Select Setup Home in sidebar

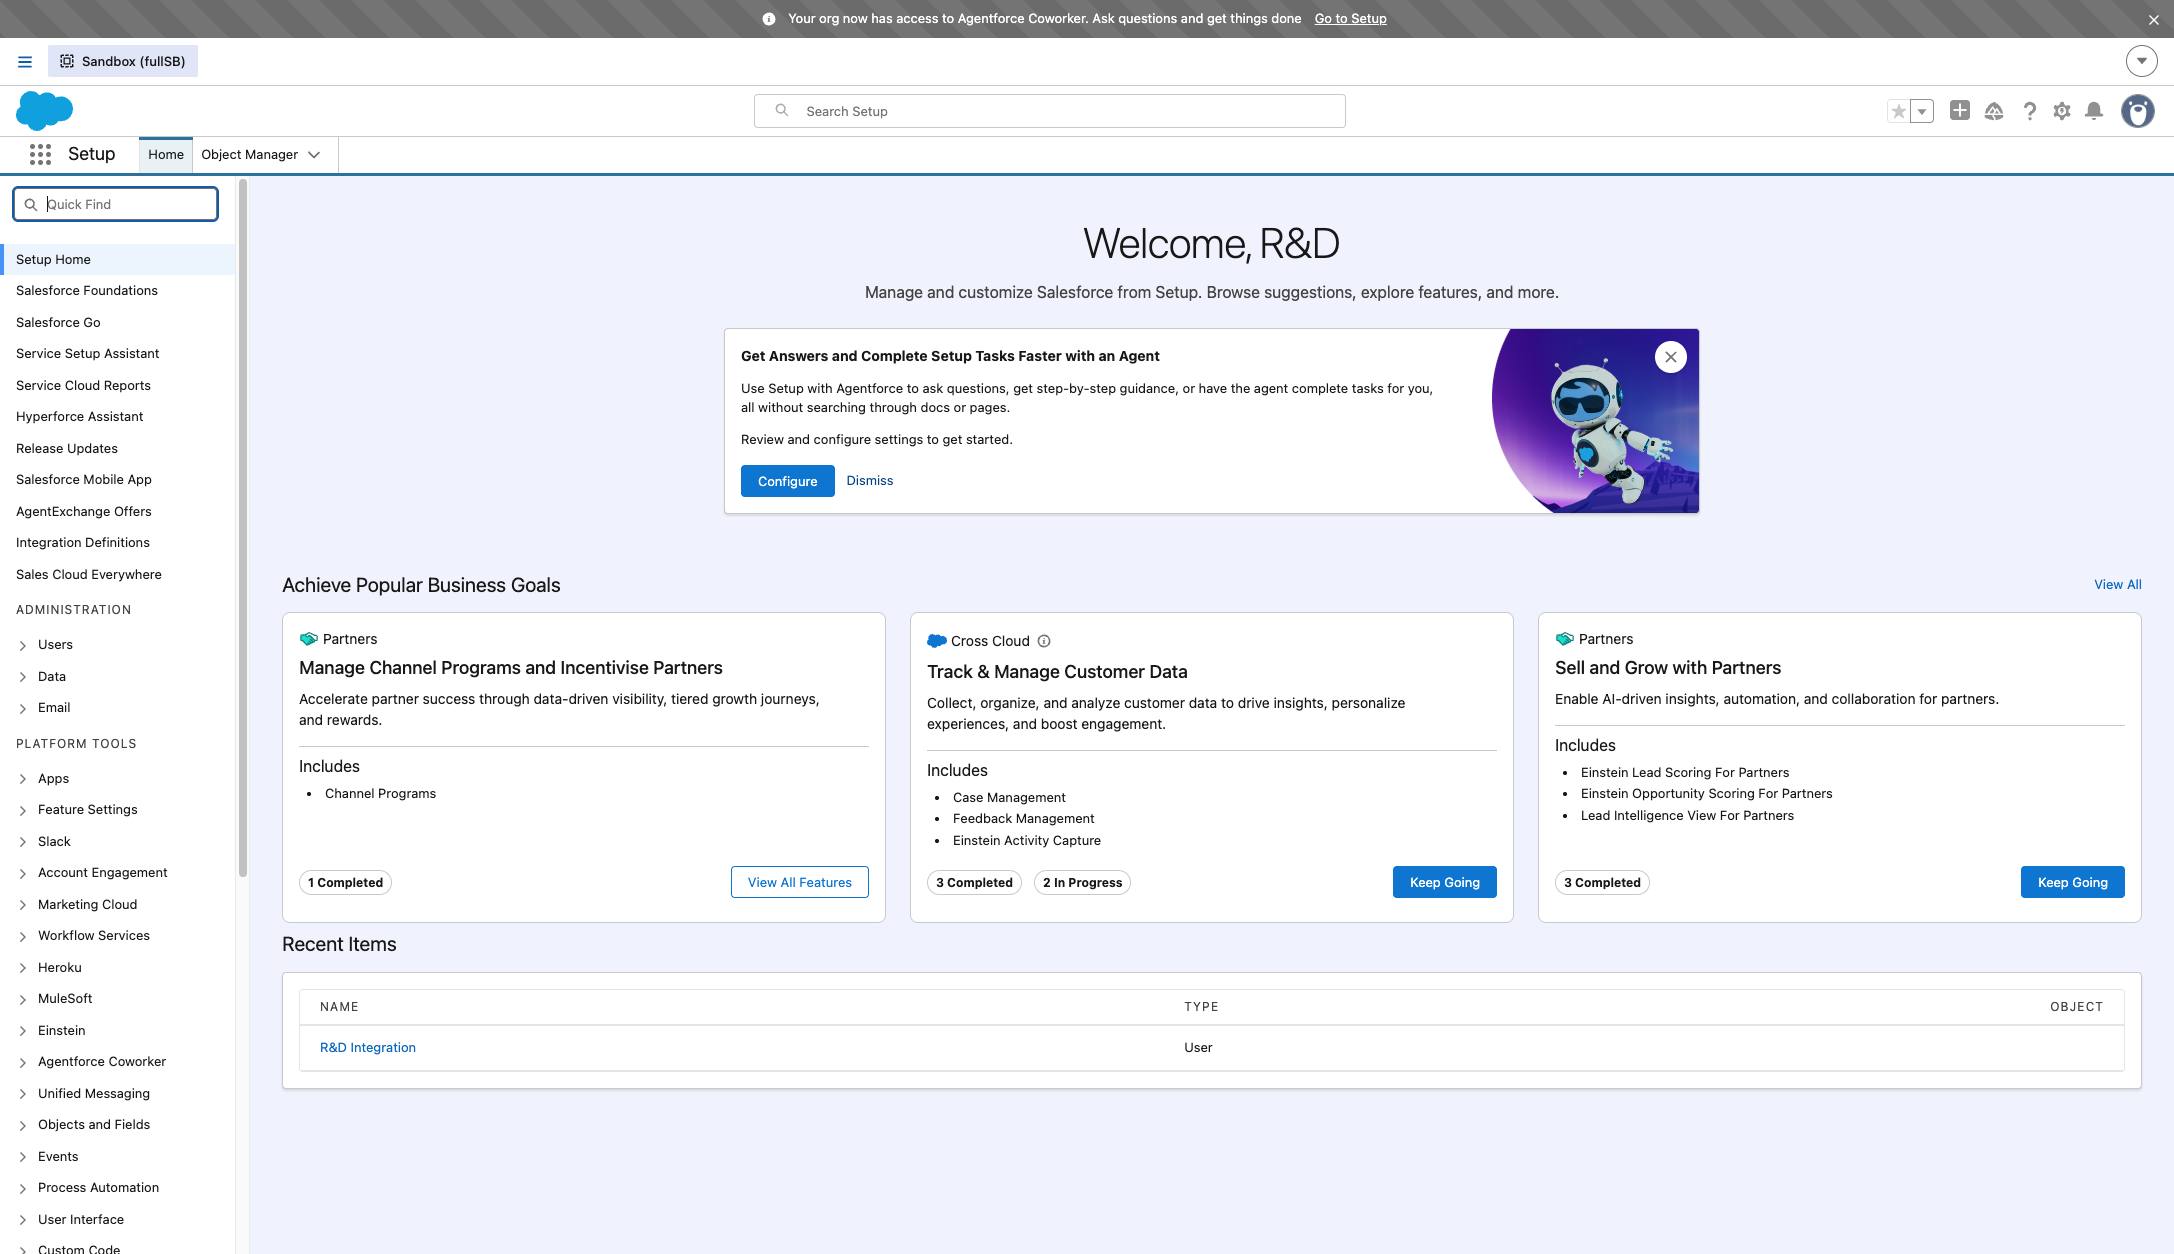tap(118, 259)
